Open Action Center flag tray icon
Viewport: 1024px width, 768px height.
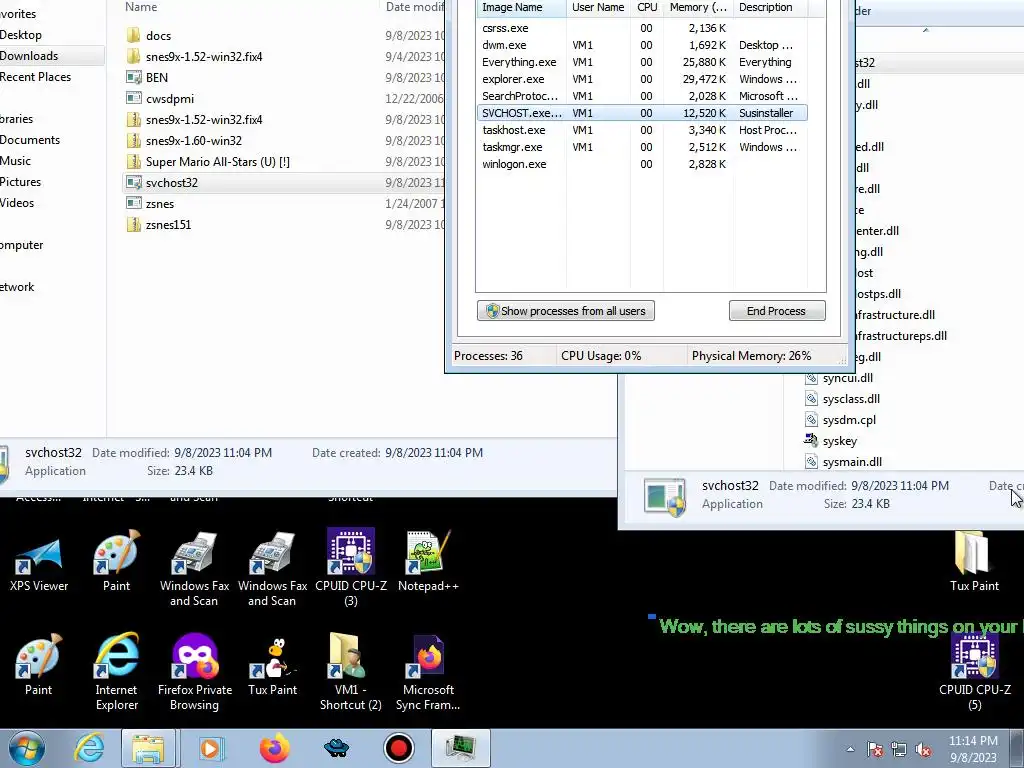click(875, 750)
